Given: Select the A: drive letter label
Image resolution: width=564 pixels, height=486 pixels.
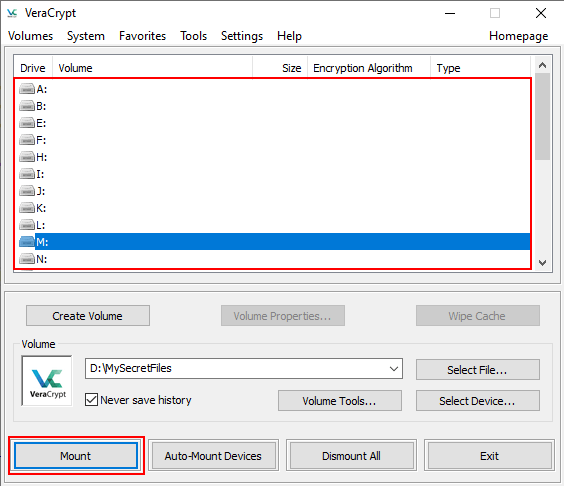Looking at the screenshot, I should (42, 89).
